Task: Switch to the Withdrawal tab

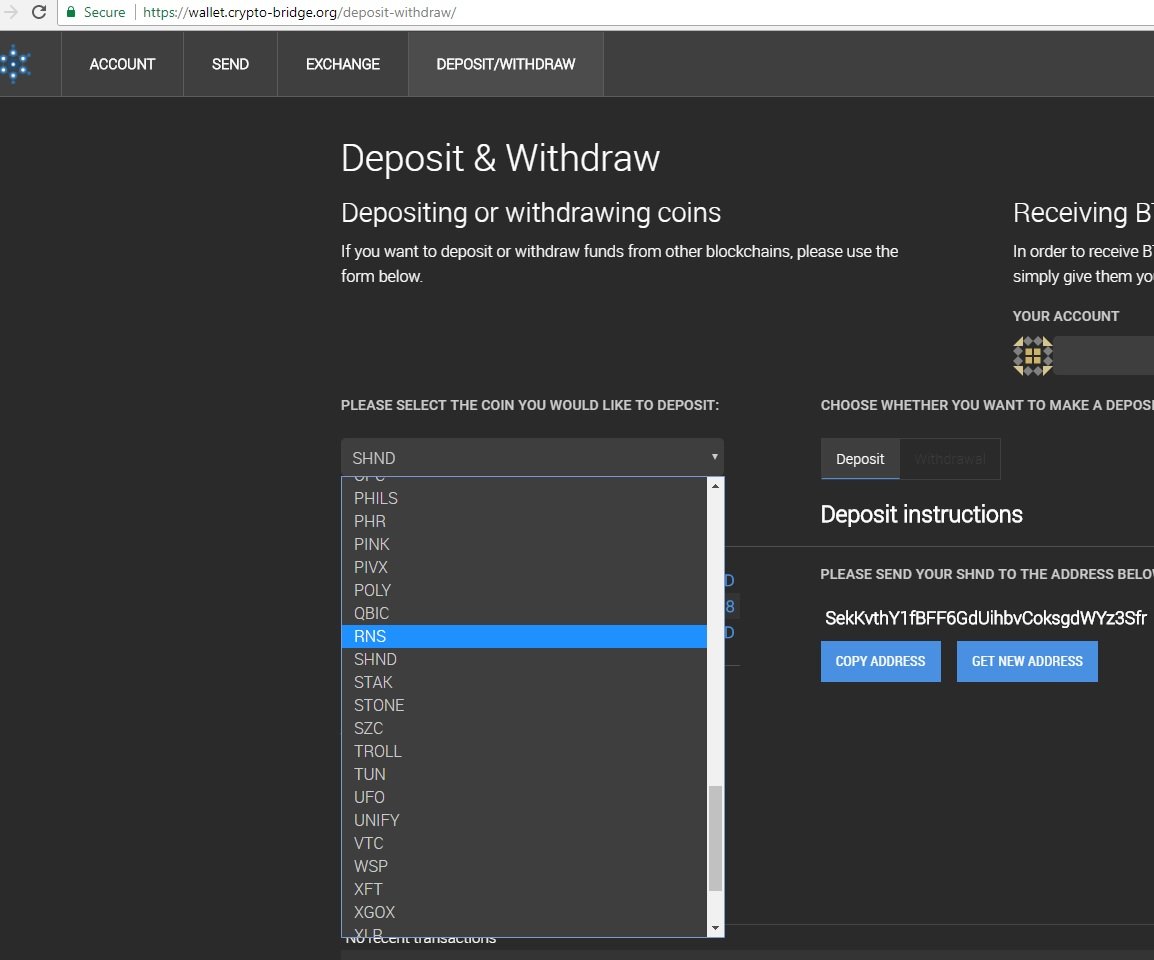Action: coord(949,459)
